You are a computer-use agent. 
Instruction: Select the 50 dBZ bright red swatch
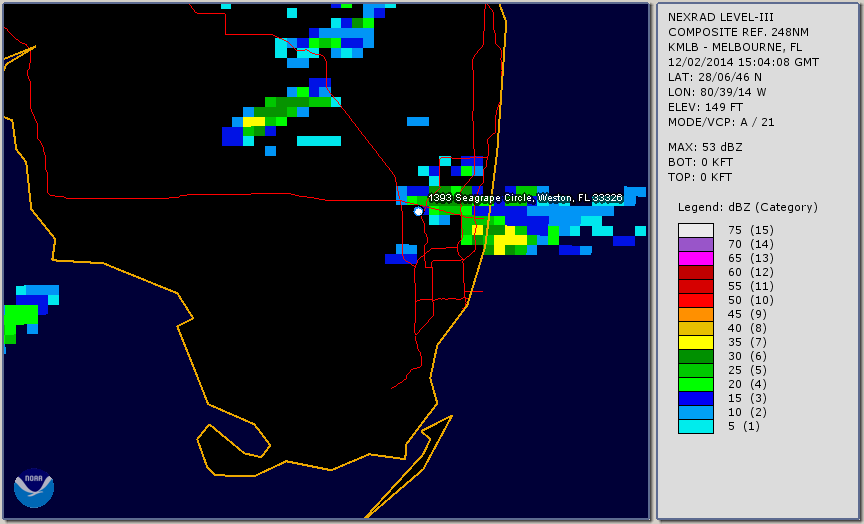(696, 300)
